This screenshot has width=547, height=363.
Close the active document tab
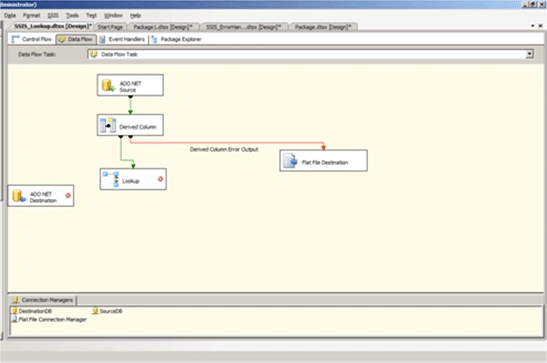(540, 26)
